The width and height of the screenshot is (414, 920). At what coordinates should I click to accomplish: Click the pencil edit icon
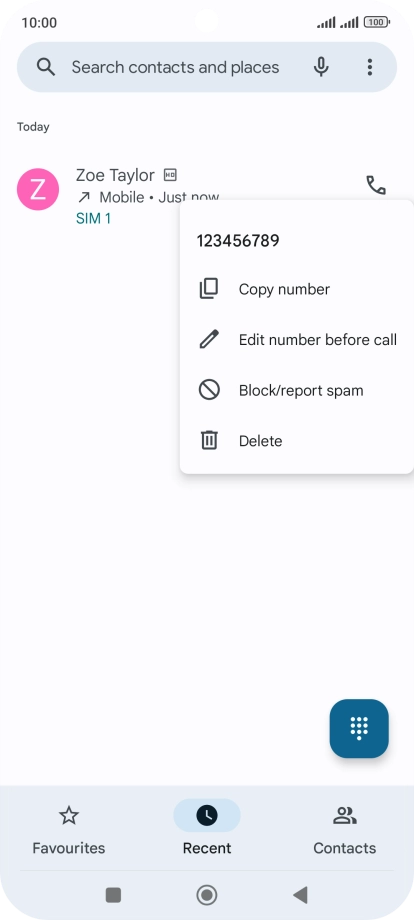209,339
